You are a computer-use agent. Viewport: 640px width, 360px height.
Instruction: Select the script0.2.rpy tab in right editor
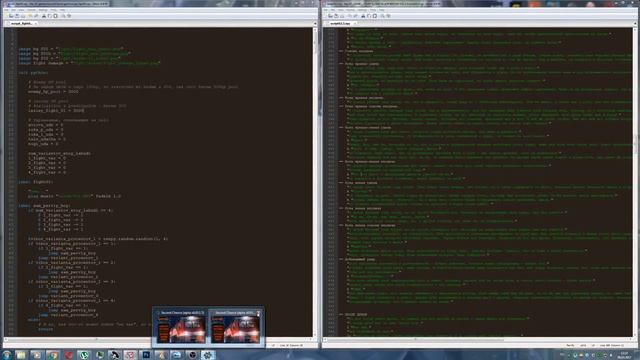click(x=340, y=23)
